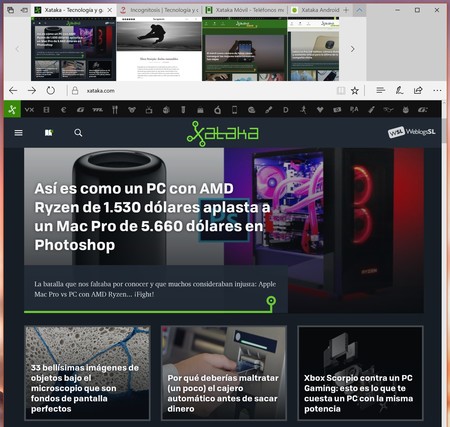Viewport: 450px width, 427px height.
Task: Show more tab previews with right arrow
Action: (353, 49)
